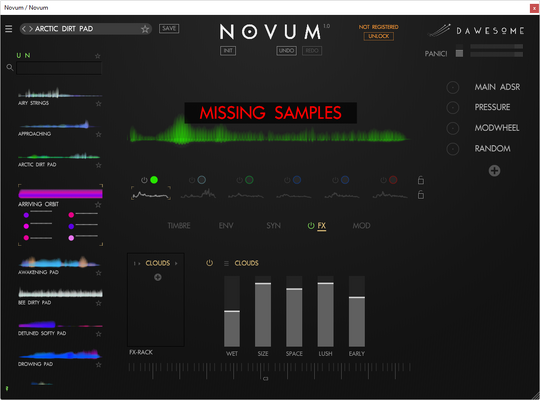Click the INIT button
The height and width of the screenshot is (400, 540).
pyautogui.click(x=228, y=51)
